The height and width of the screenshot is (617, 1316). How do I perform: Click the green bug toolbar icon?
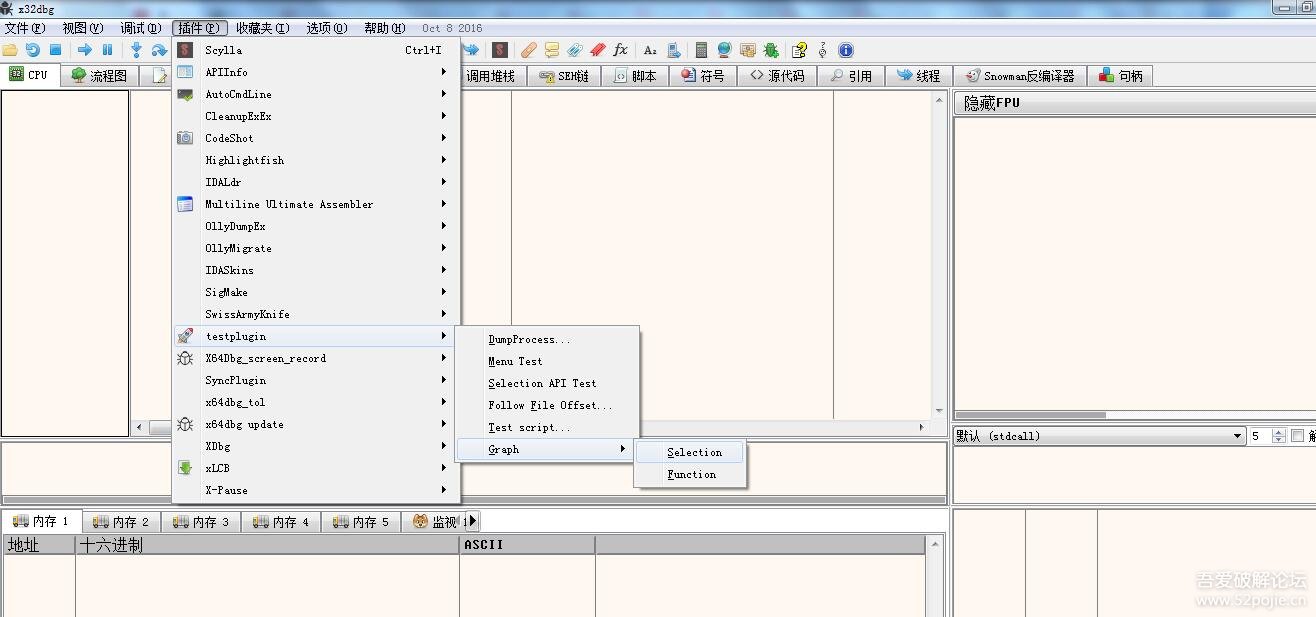point(771,50)
